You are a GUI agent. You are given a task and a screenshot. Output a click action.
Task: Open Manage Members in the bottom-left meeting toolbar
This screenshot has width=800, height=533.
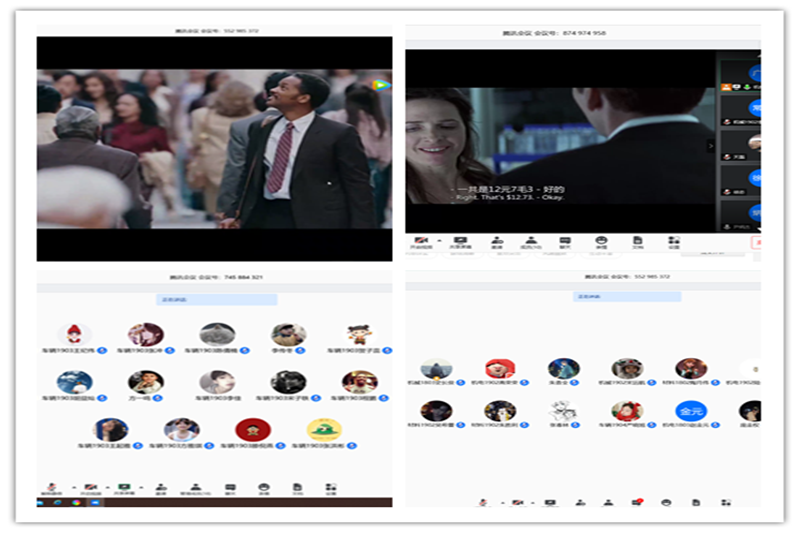(x=195, y=489)
